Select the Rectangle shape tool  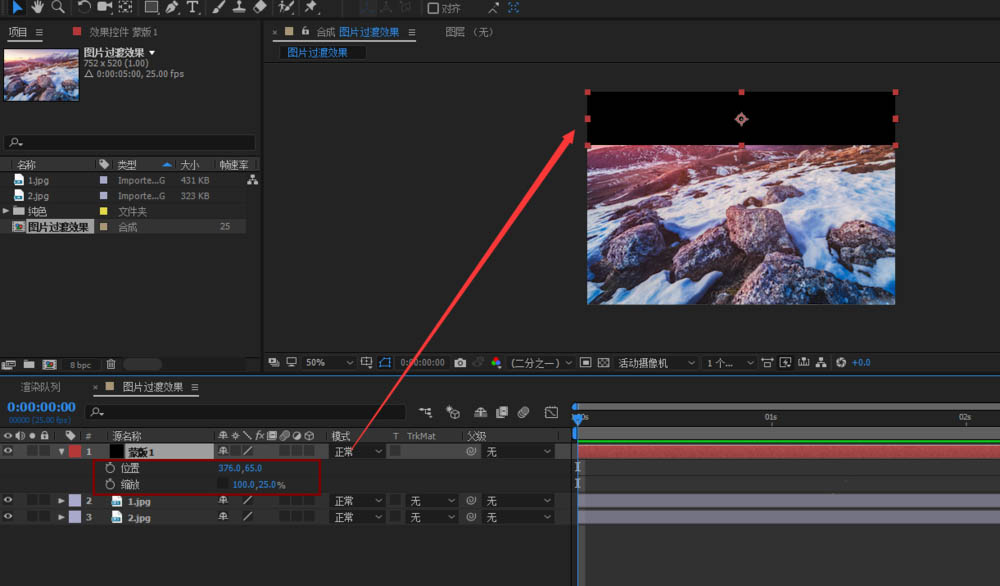click(x=151, y=7)
